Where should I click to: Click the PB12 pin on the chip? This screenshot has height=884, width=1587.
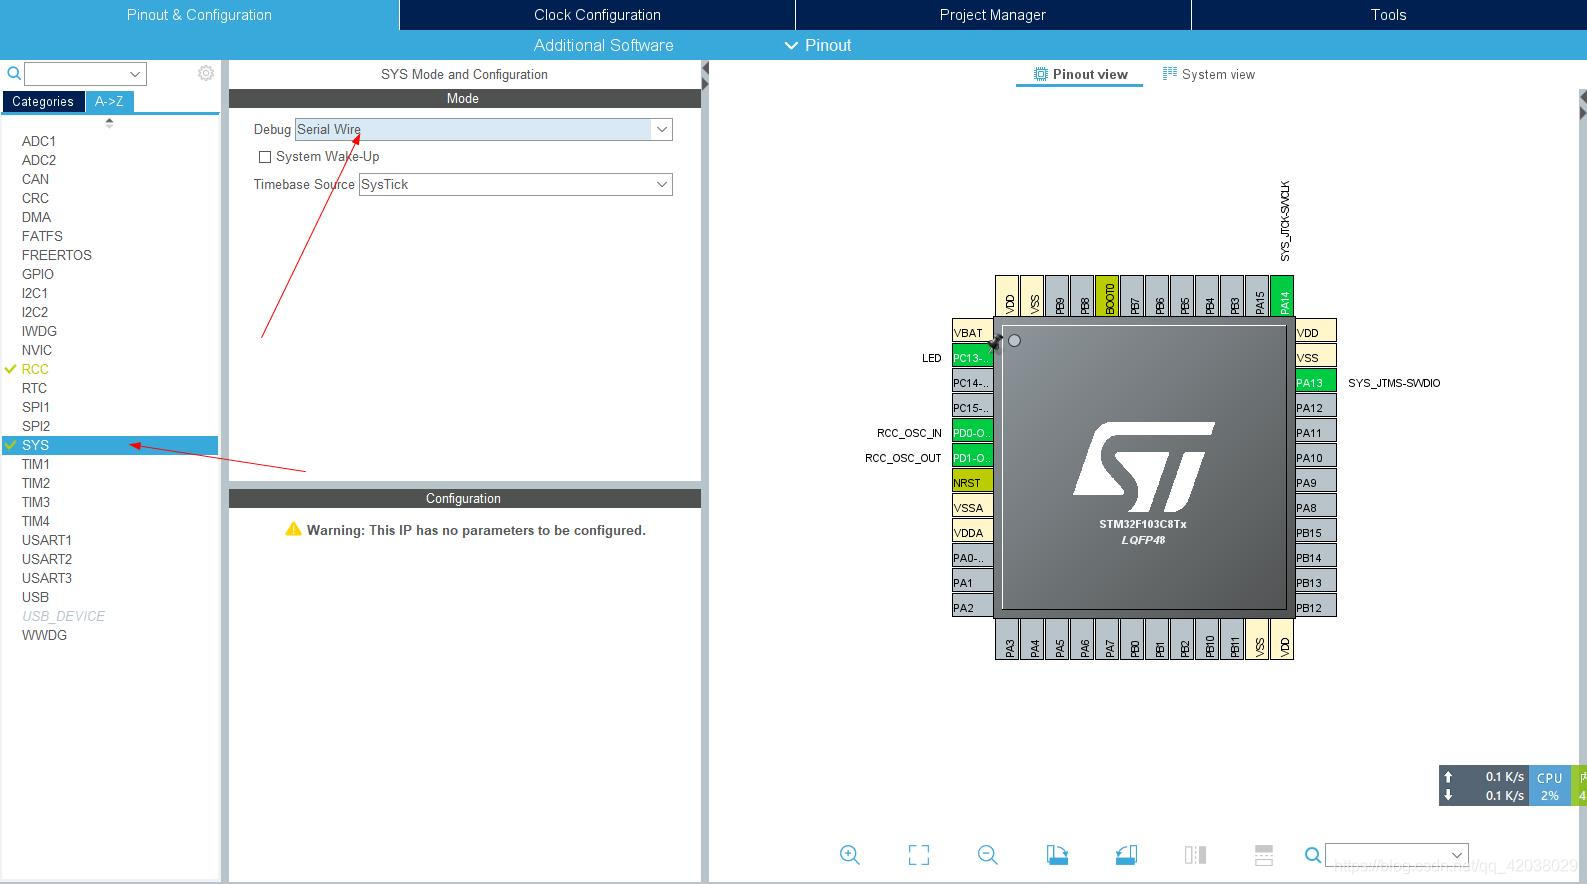click(1316, 607)
